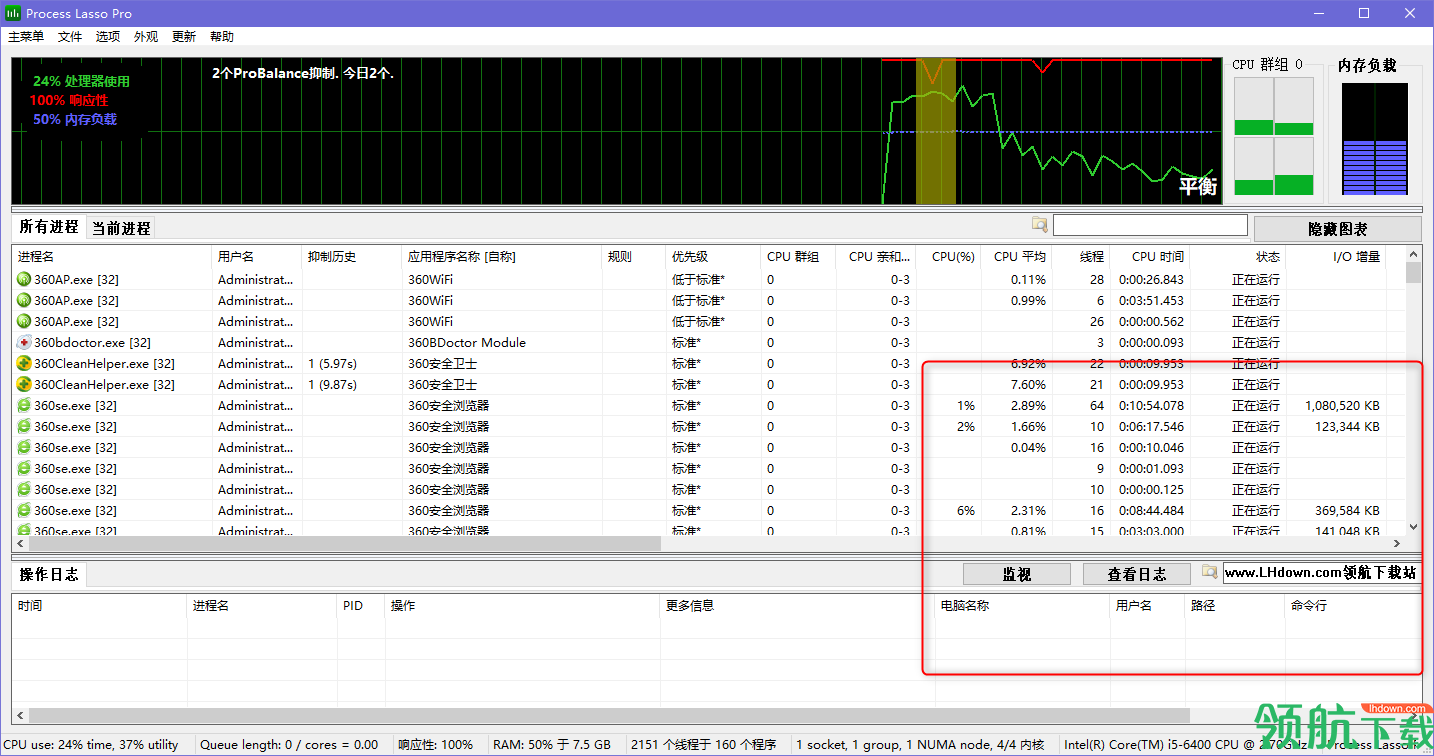Click the search icon beside the log filter box
The height and width of the screenshot is (756, 1434).
1210,572
